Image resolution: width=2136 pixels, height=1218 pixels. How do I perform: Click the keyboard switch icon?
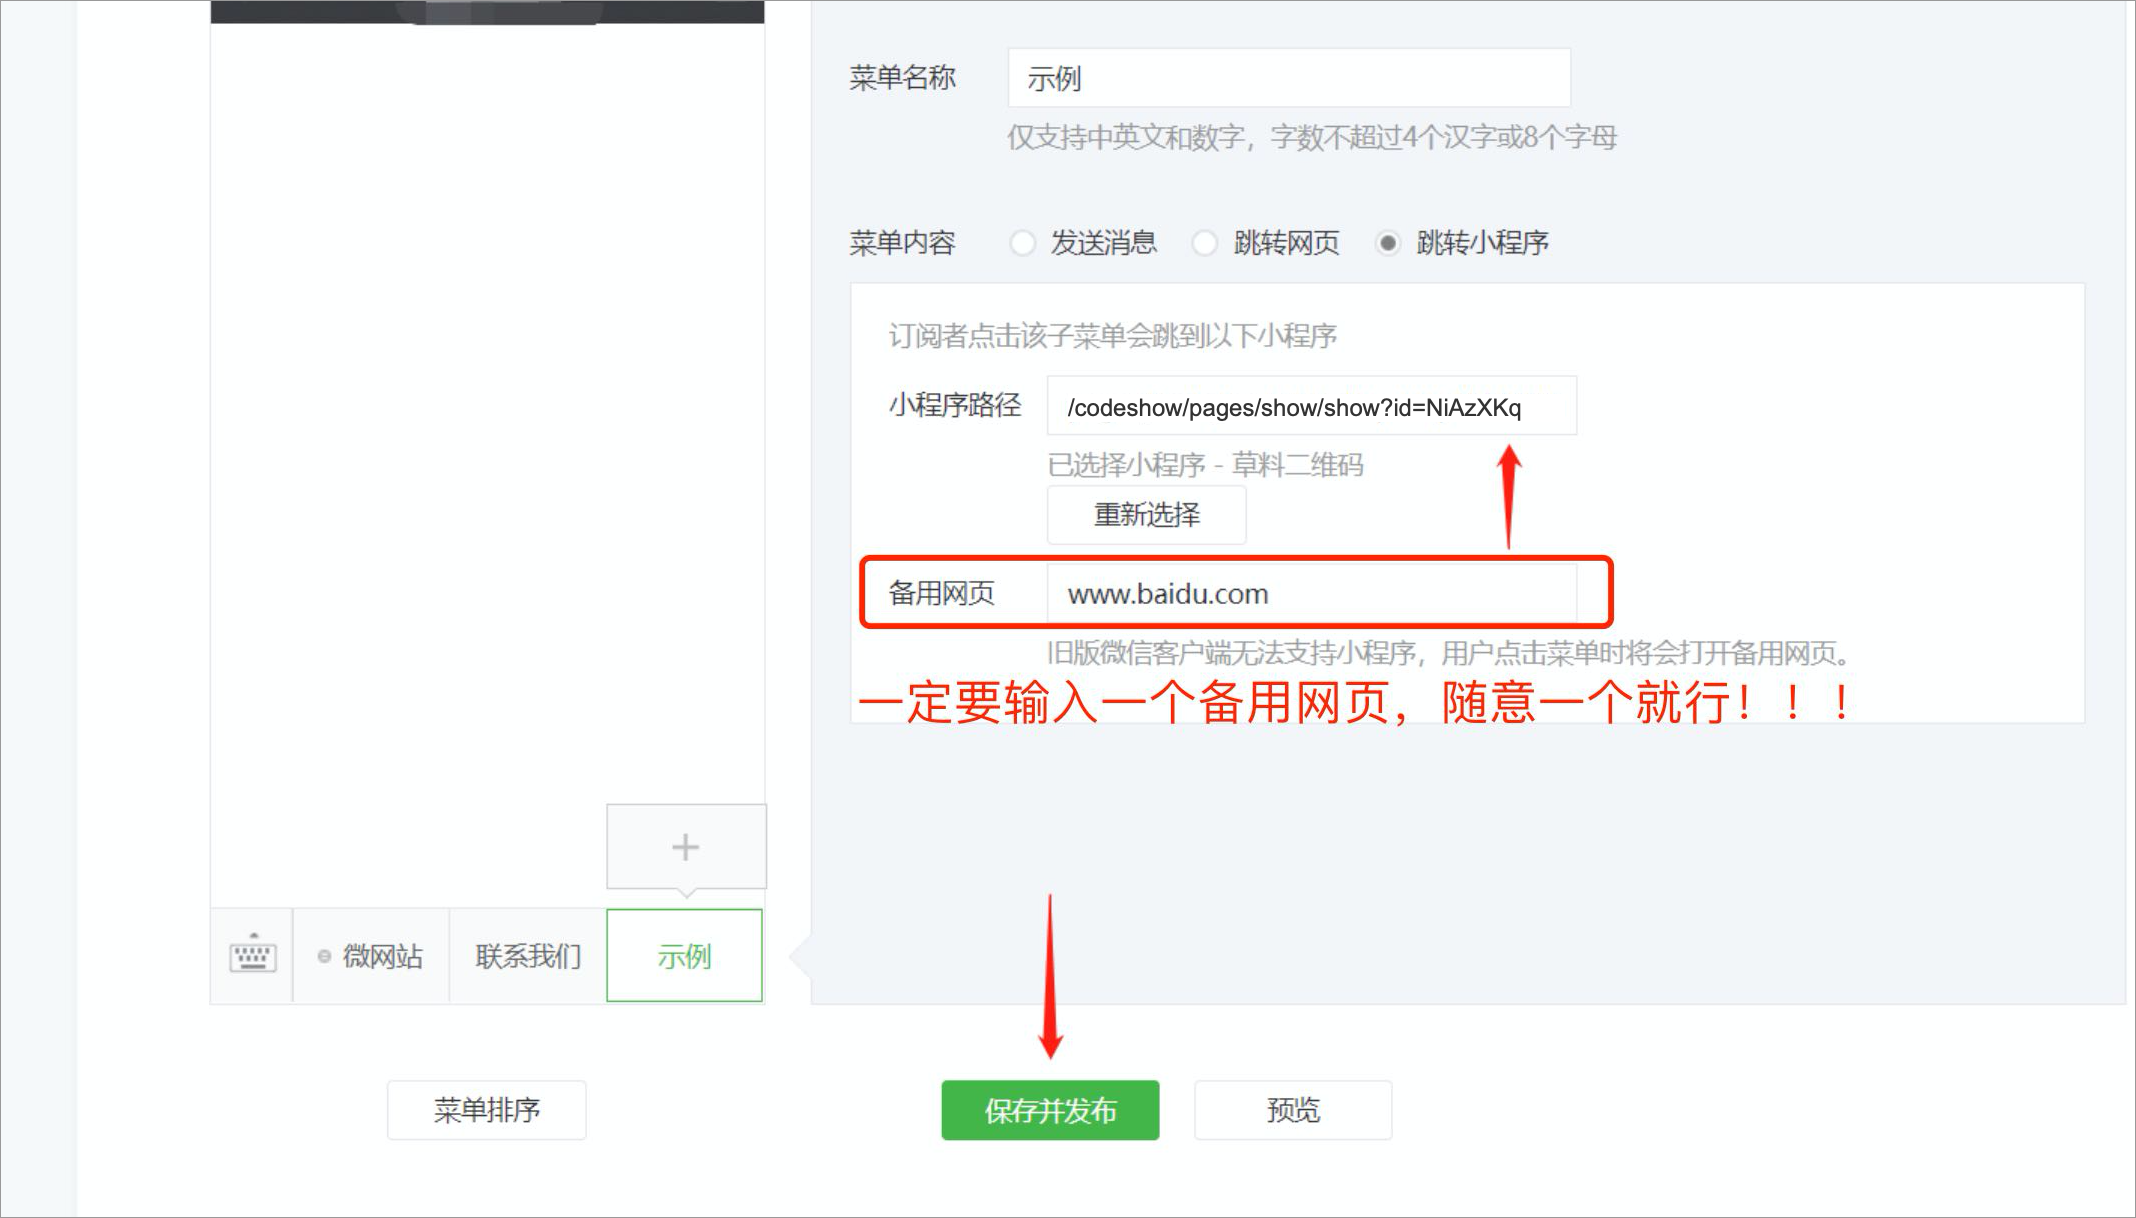pos(252,955)
